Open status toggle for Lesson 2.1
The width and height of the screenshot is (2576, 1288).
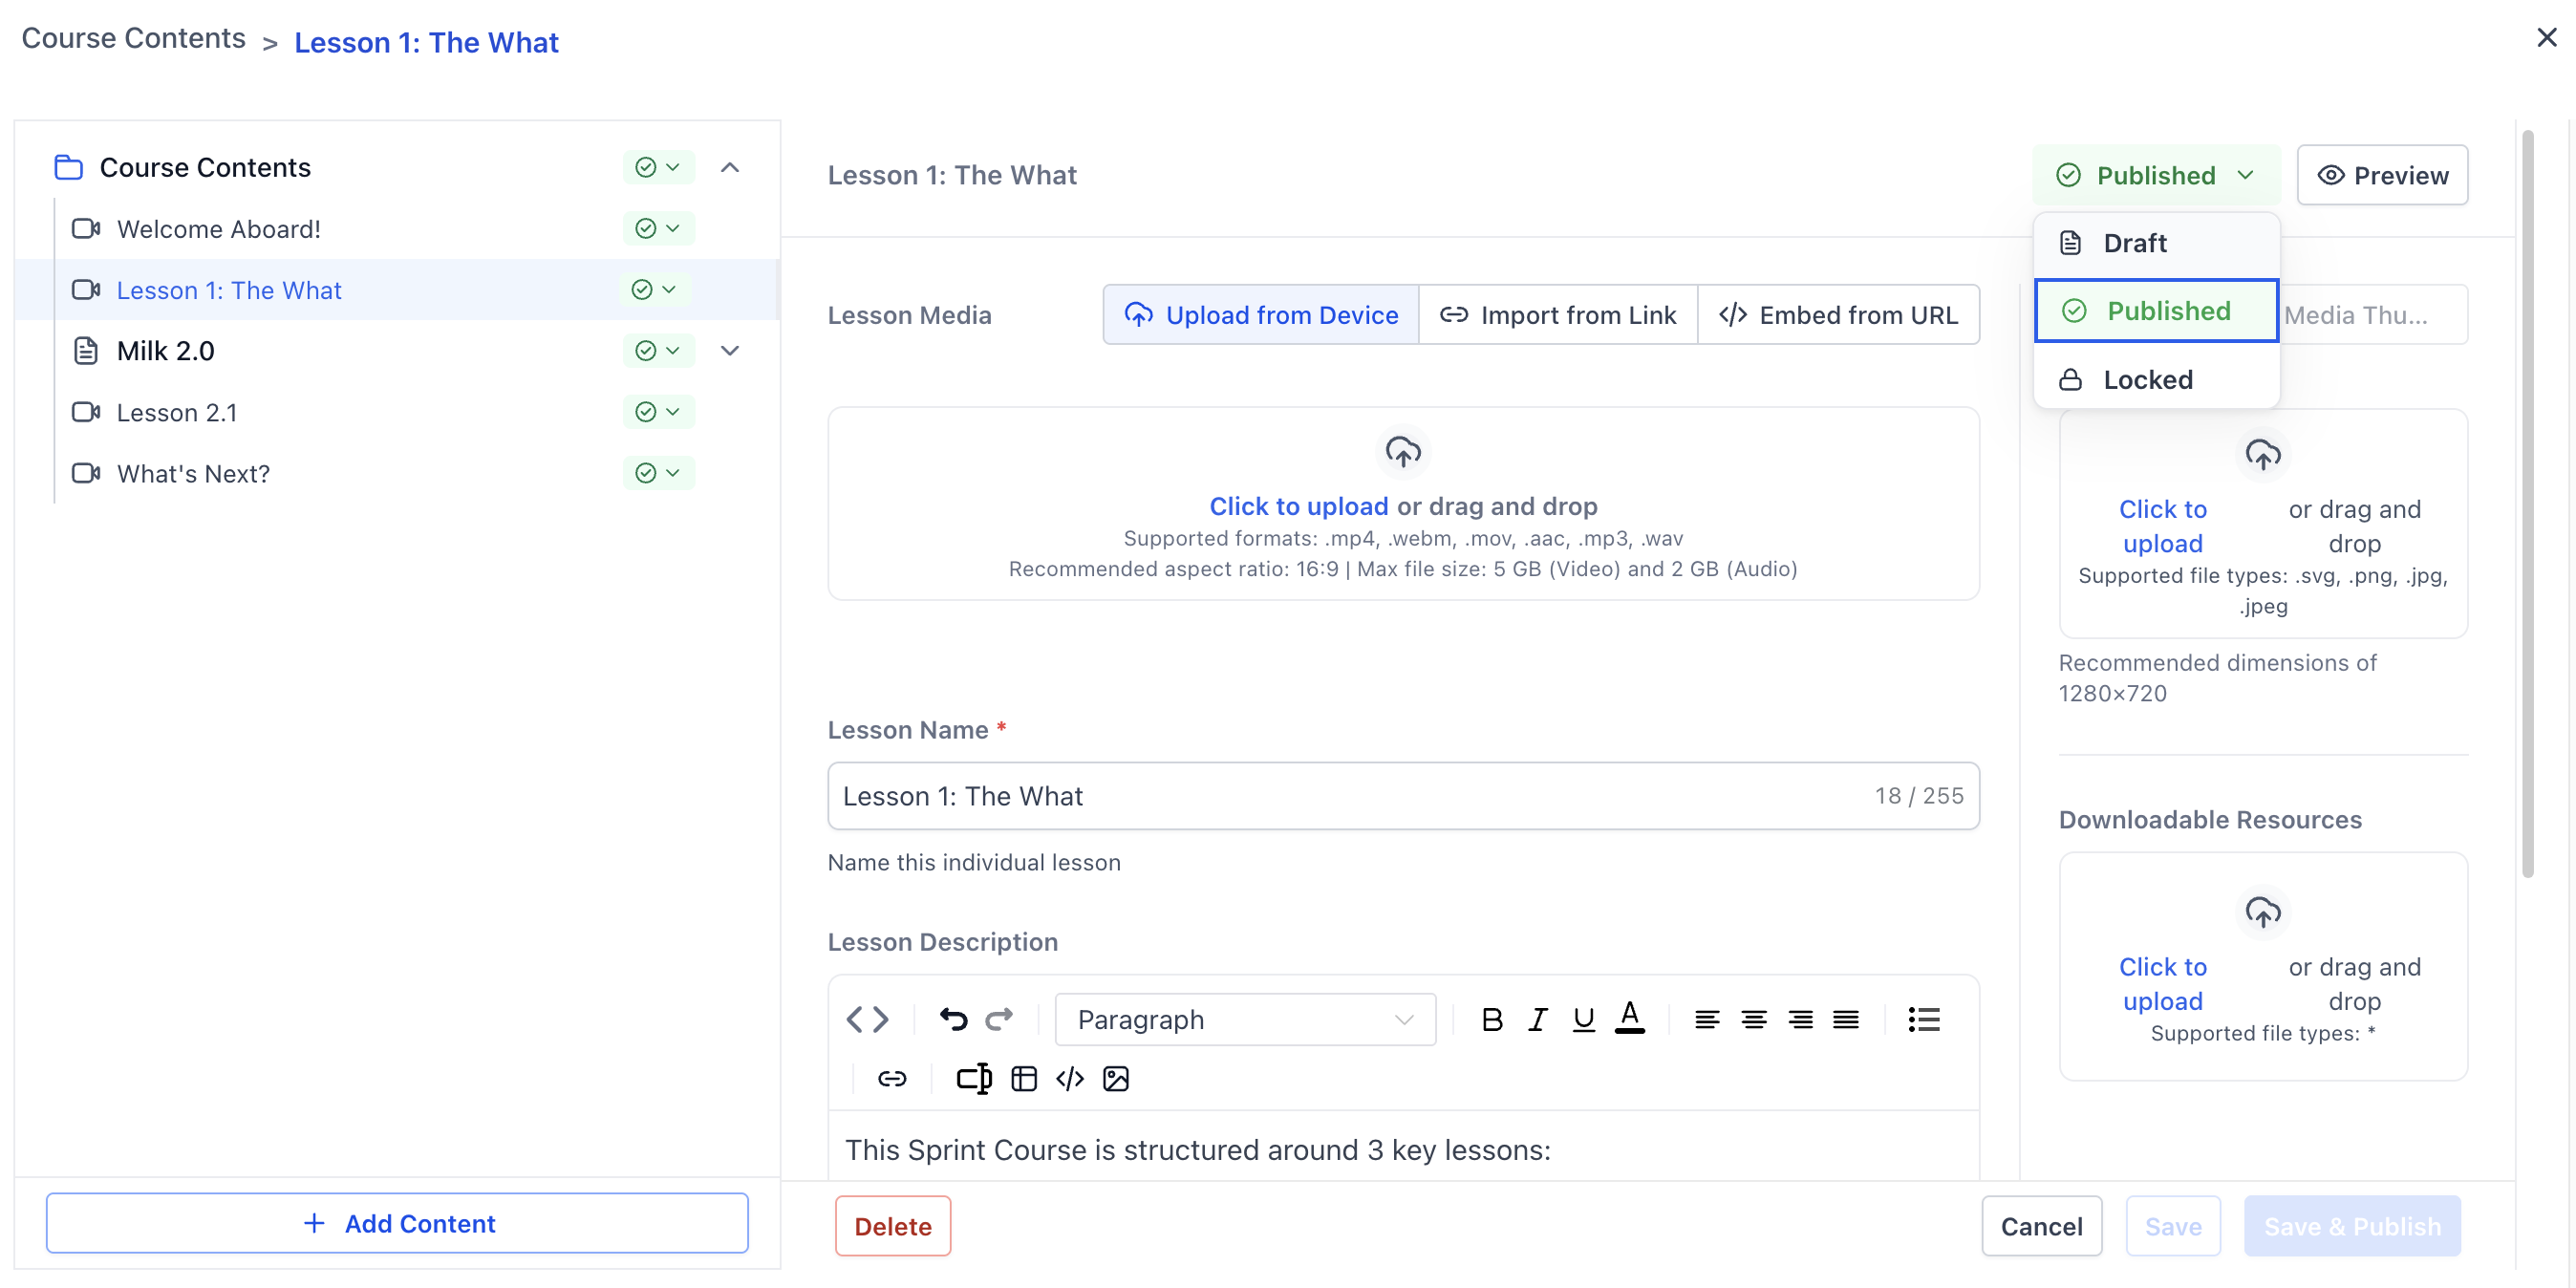(658, 412)
